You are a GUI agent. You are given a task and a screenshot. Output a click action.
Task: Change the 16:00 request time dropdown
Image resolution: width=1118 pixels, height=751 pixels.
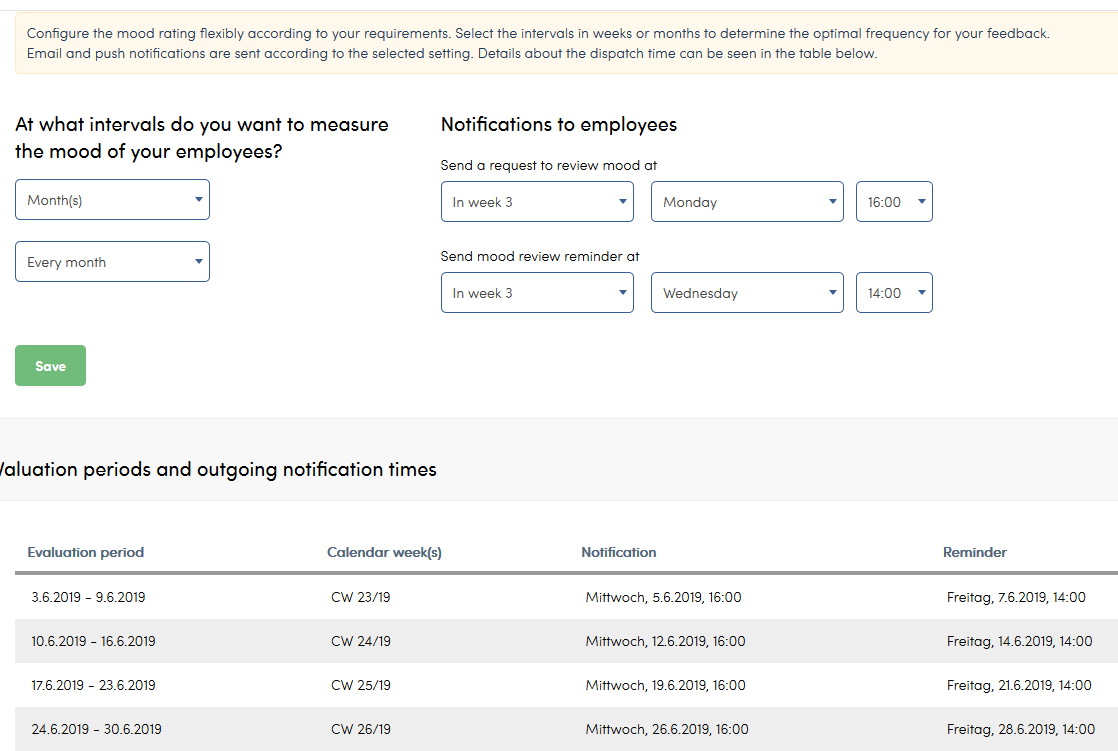pos(894,202)
